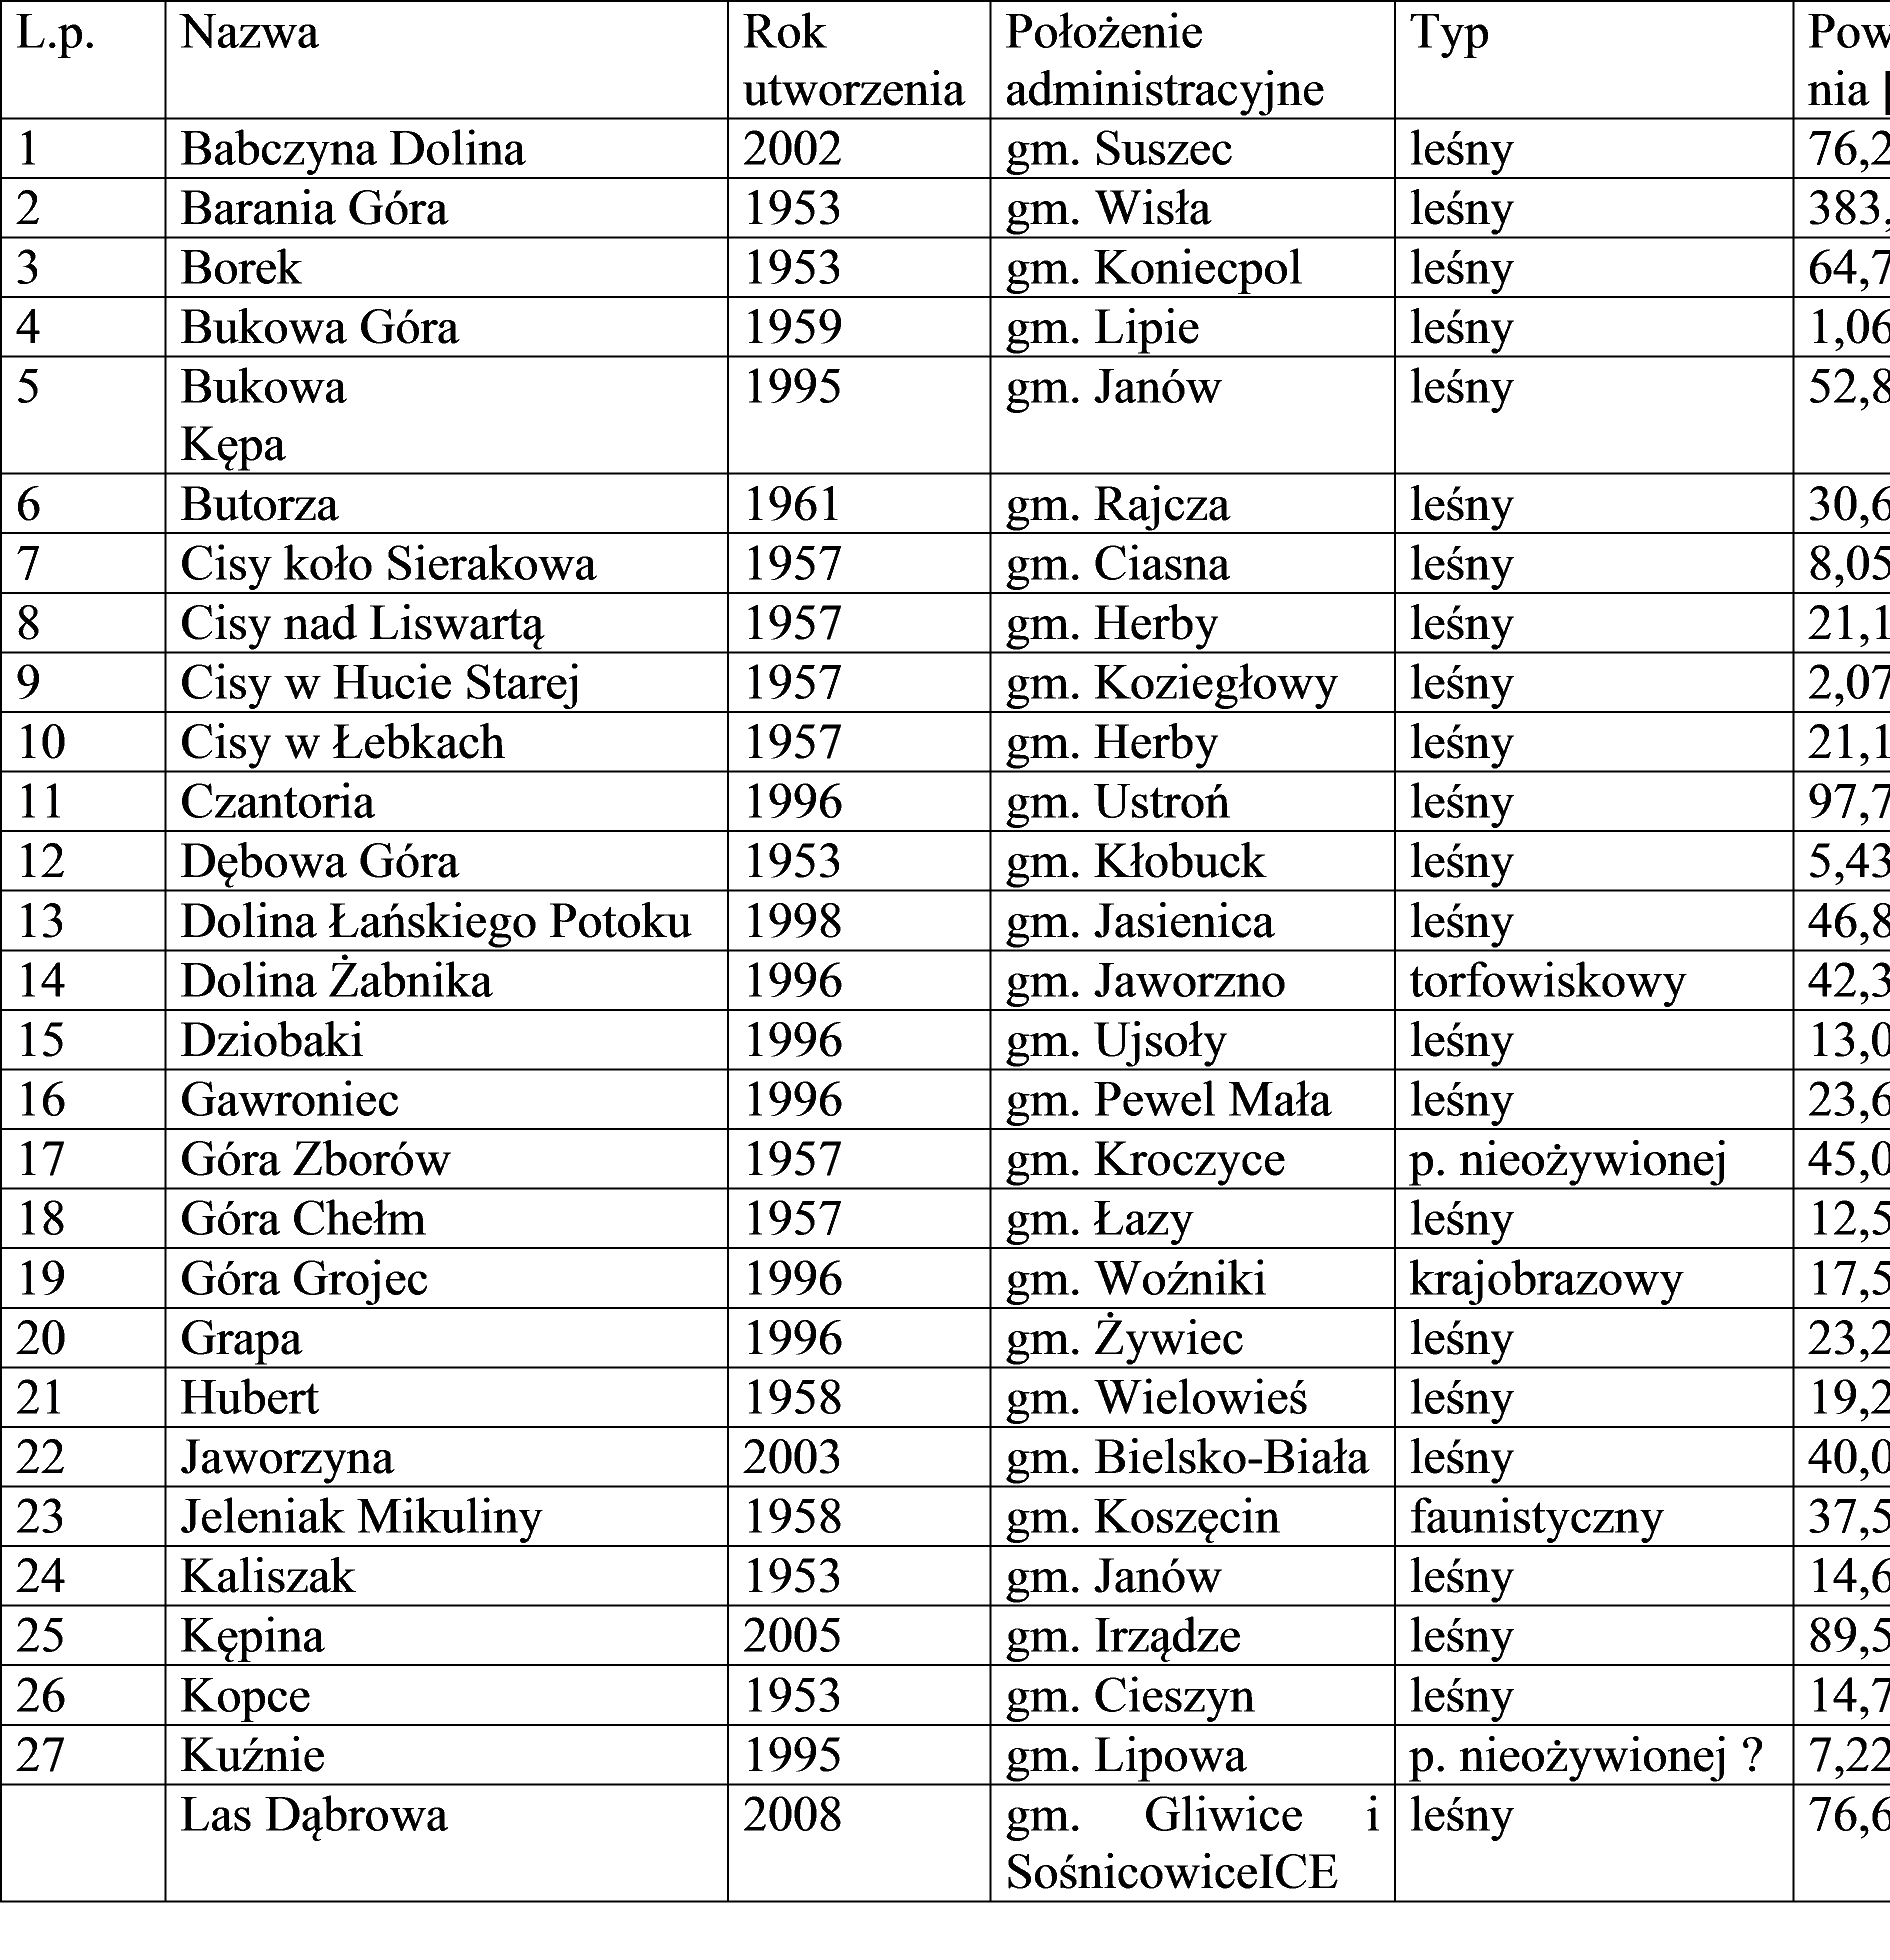This screenshot has width=1890, height=1960.
Task: Click the 'Położenie administracyjne' column header
Action: click(x=1164, y=62)
